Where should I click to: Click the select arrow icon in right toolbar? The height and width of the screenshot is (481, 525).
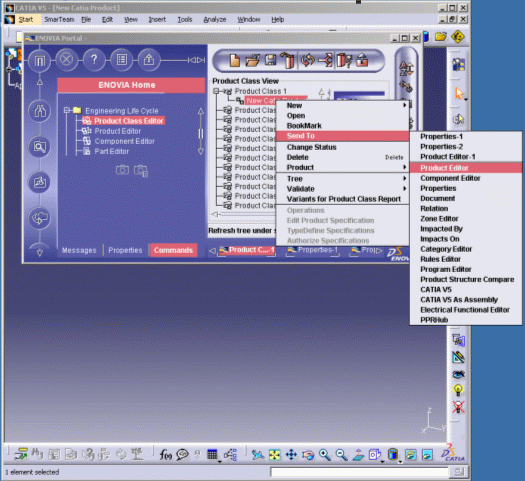pos(458,93)
